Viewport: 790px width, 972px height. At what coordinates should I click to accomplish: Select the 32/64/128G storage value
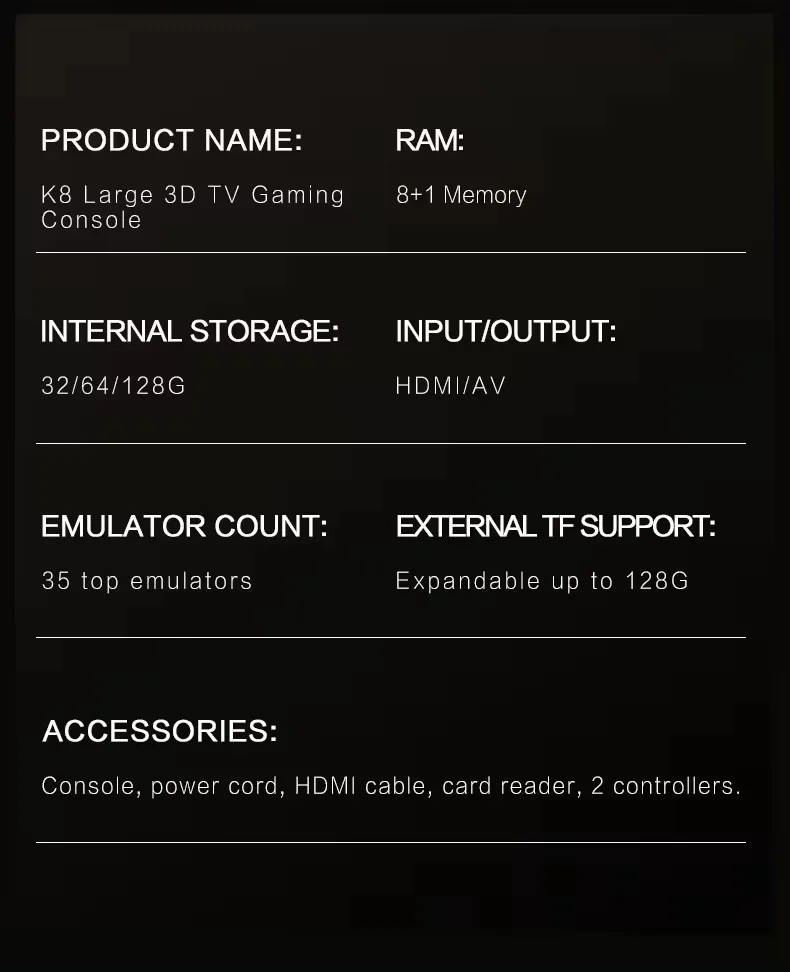click(x=114, y=386)
